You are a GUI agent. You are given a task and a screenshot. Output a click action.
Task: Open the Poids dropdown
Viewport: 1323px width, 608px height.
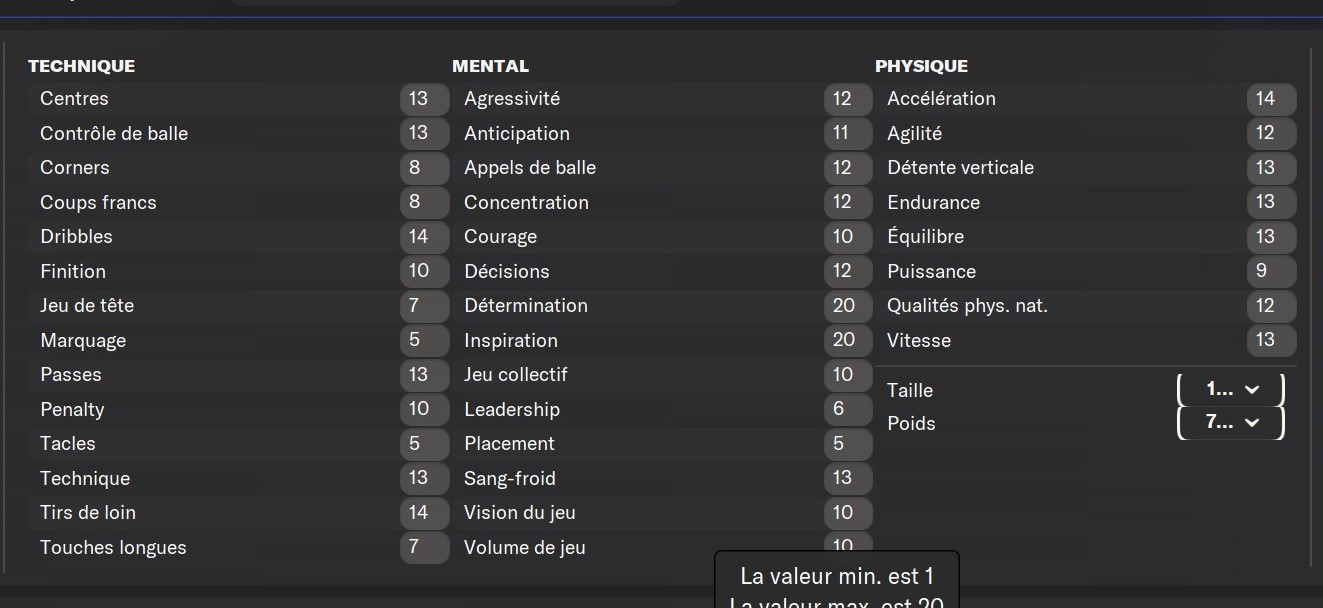click(1230, 423)
